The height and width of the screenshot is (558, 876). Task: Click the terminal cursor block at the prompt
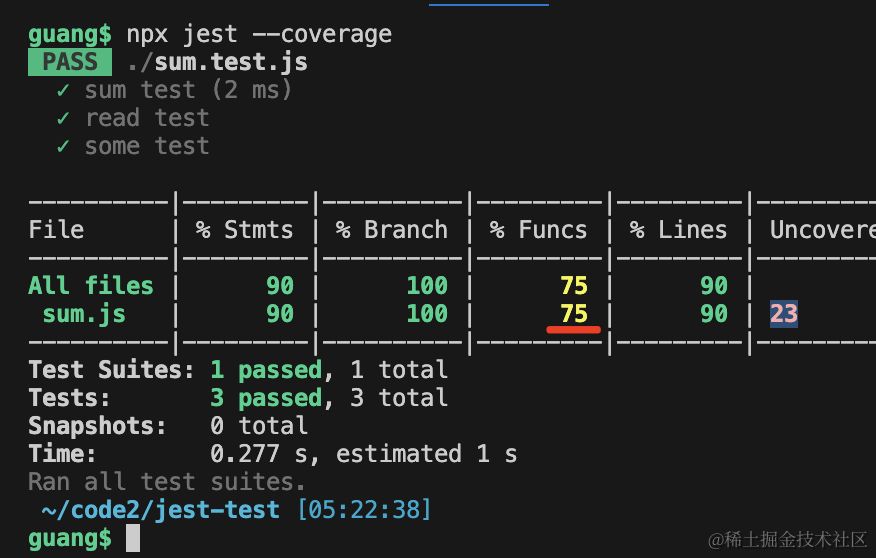132,538
